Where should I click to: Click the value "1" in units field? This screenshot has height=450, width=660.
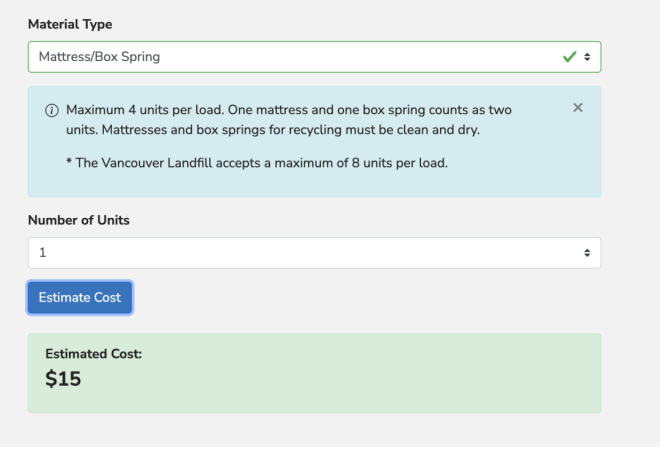pos(43,253)
